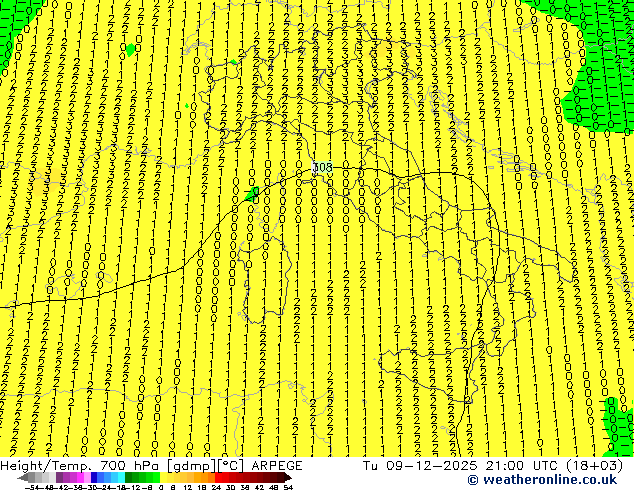634x490 pixels.
Task: Click the gray left arrow end of the legend
Action: point(23,477)
